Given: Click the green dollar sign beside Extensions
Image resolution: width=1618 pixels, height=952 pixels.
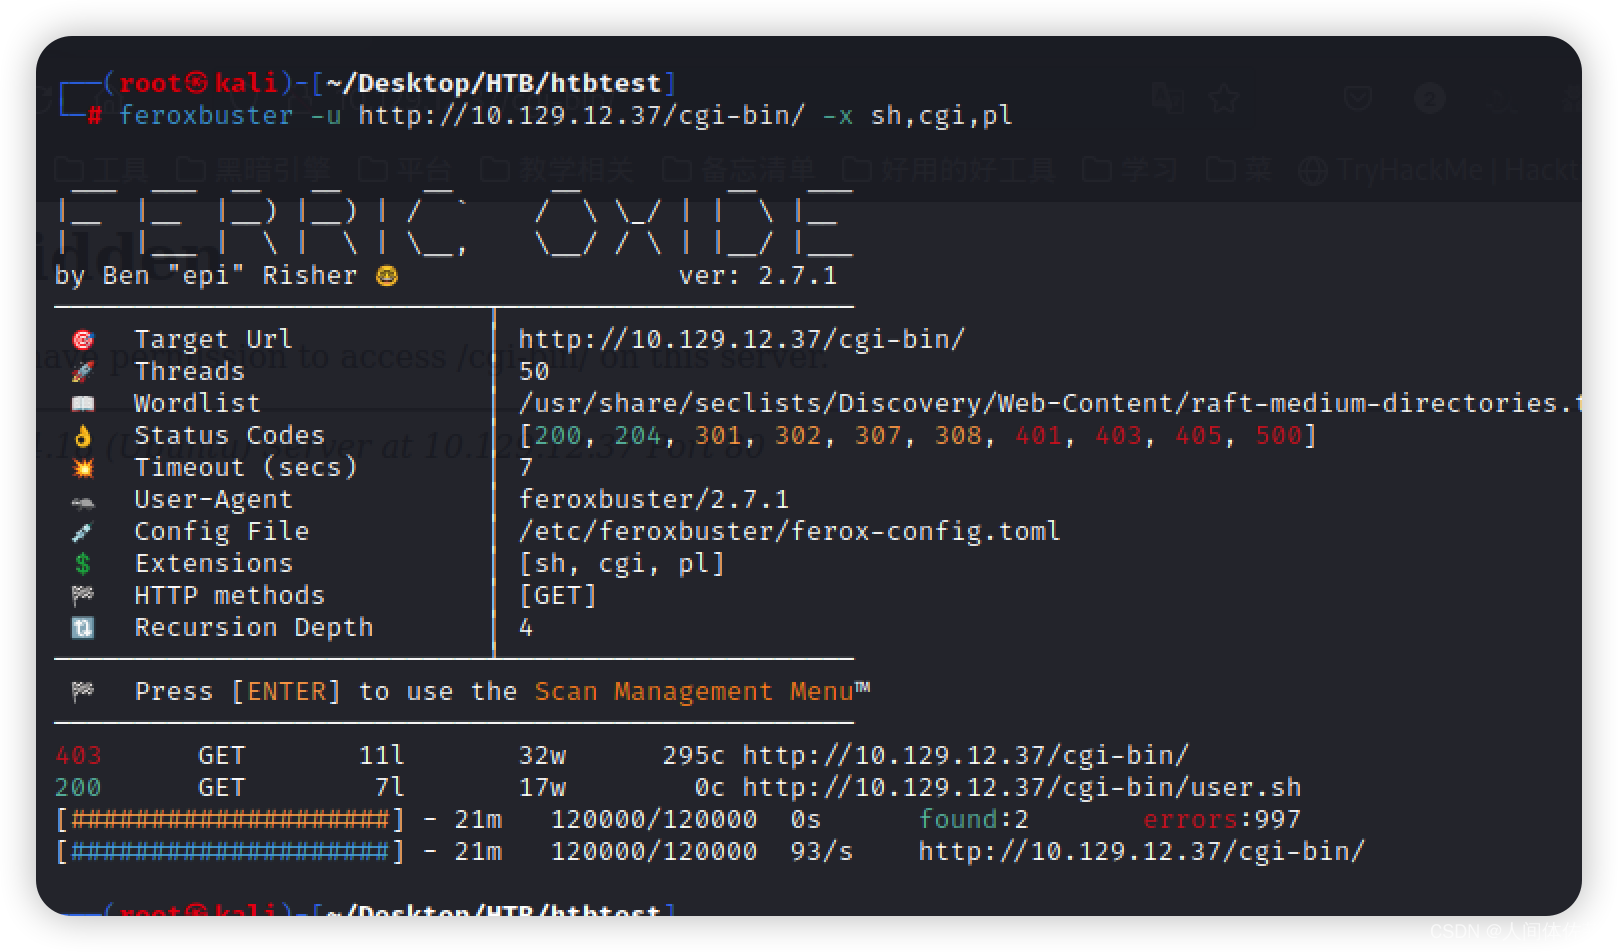Looking at the screenshot, I should tap(83, 564).
